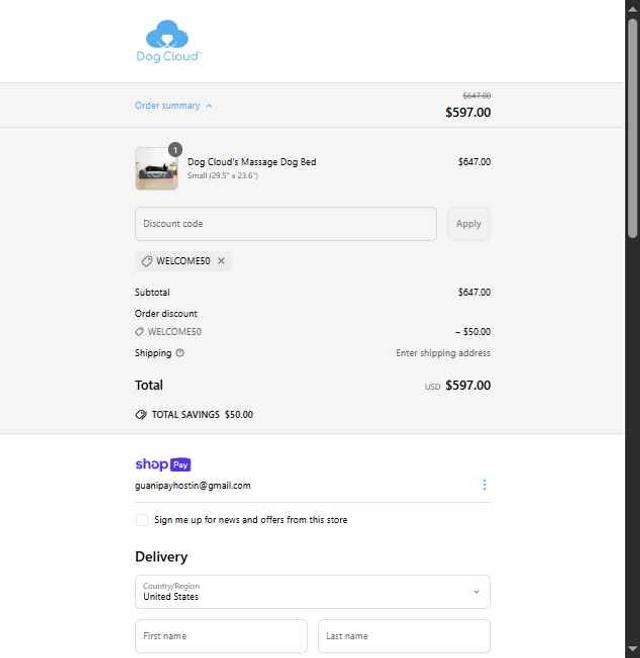The height and width of the screenshot is (658, 640).
Task: Click the scrollbar down arrow
Action: coord(632,649)
